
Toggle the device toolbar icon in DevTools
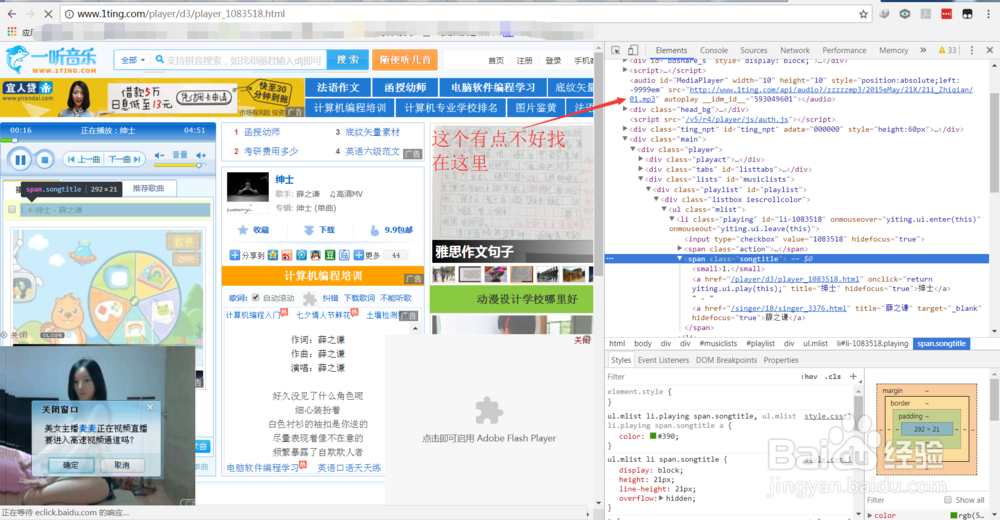(x=633, y=50)
